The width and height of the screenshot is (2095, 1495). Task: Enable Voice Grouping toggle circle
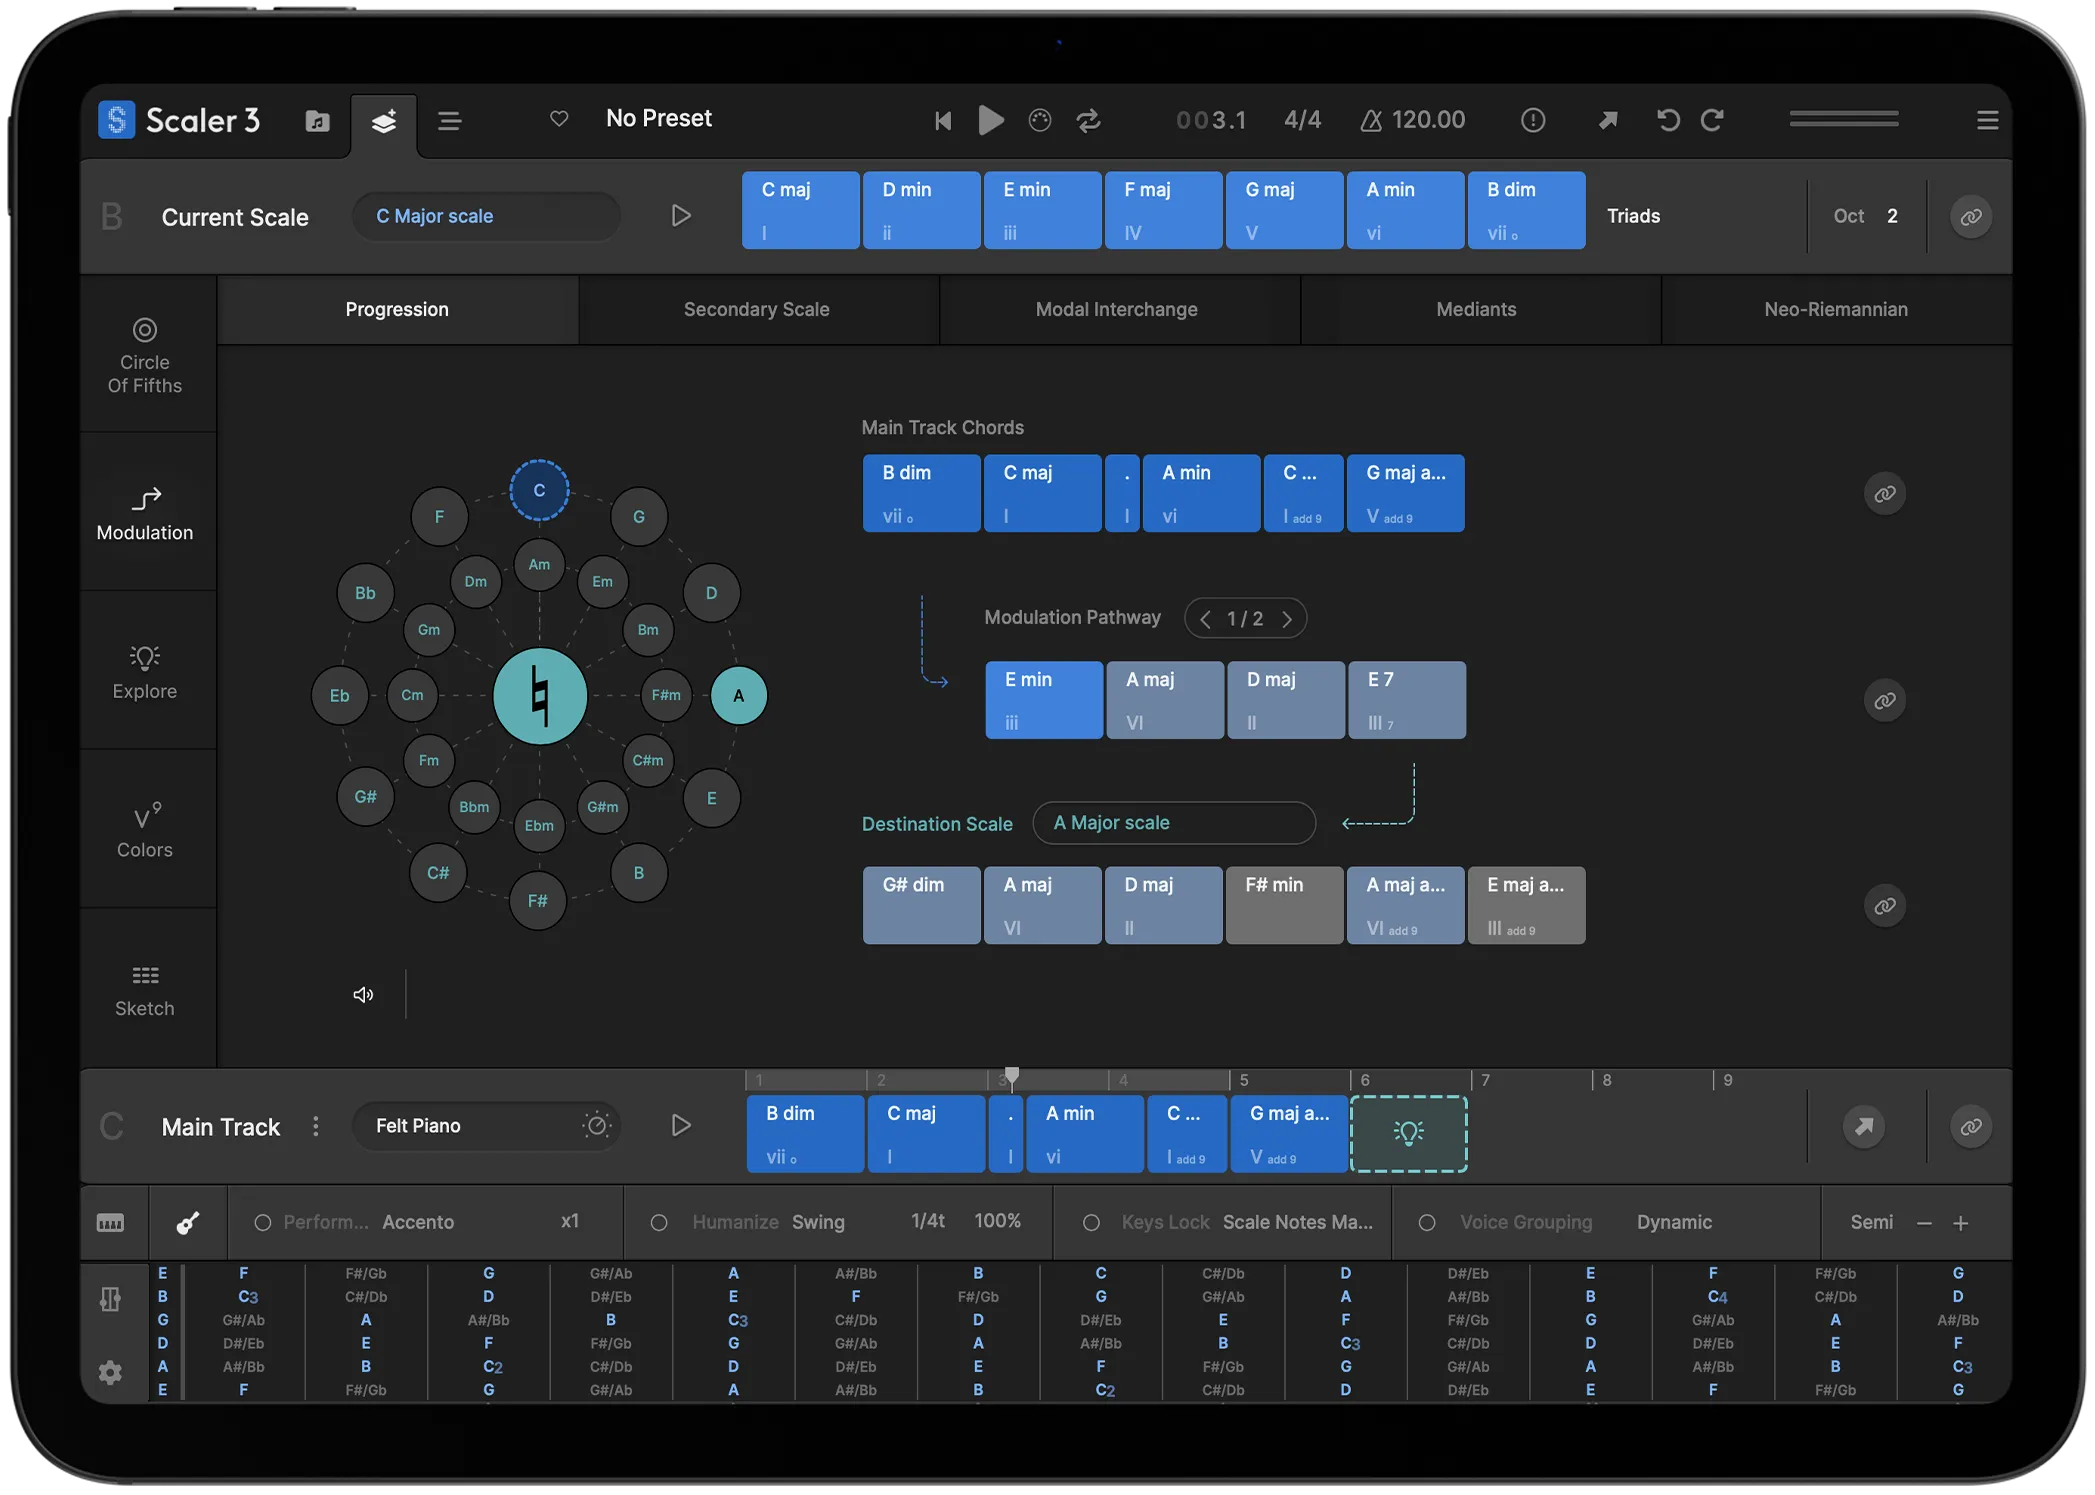click(x=1427, y=1223)
